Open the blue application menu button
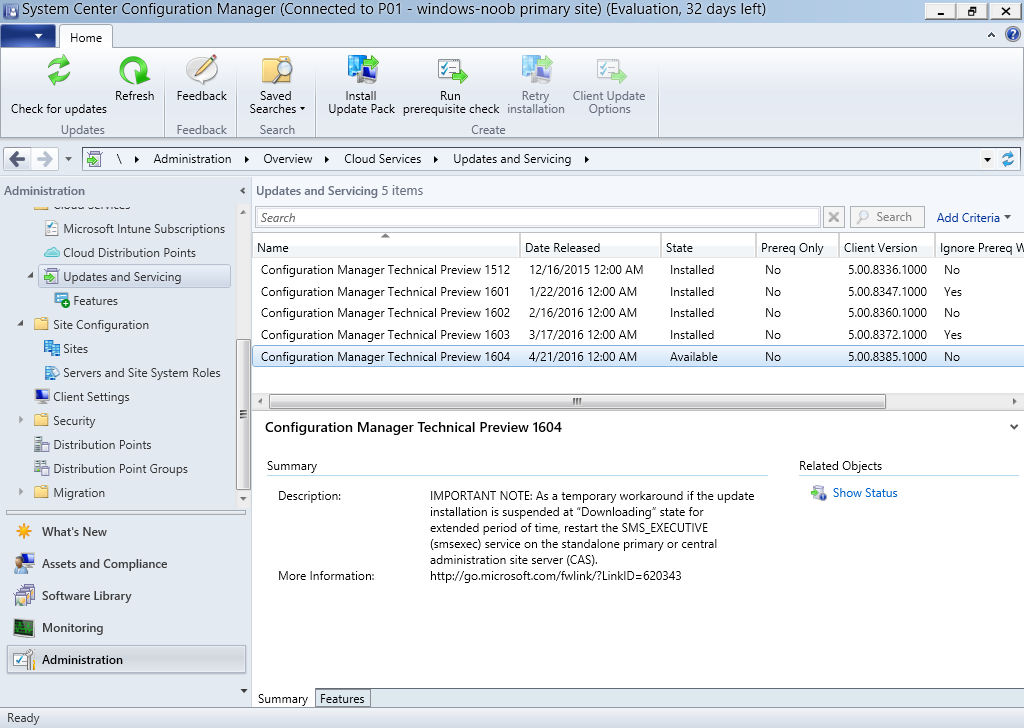The width and height of the screenshot is (1024, 728). pos(28,36)
